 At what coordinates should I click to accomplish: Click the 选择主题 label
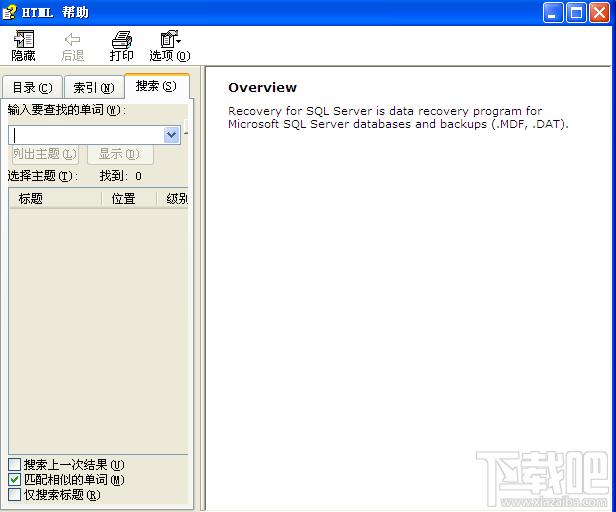(x=42, y=176)
